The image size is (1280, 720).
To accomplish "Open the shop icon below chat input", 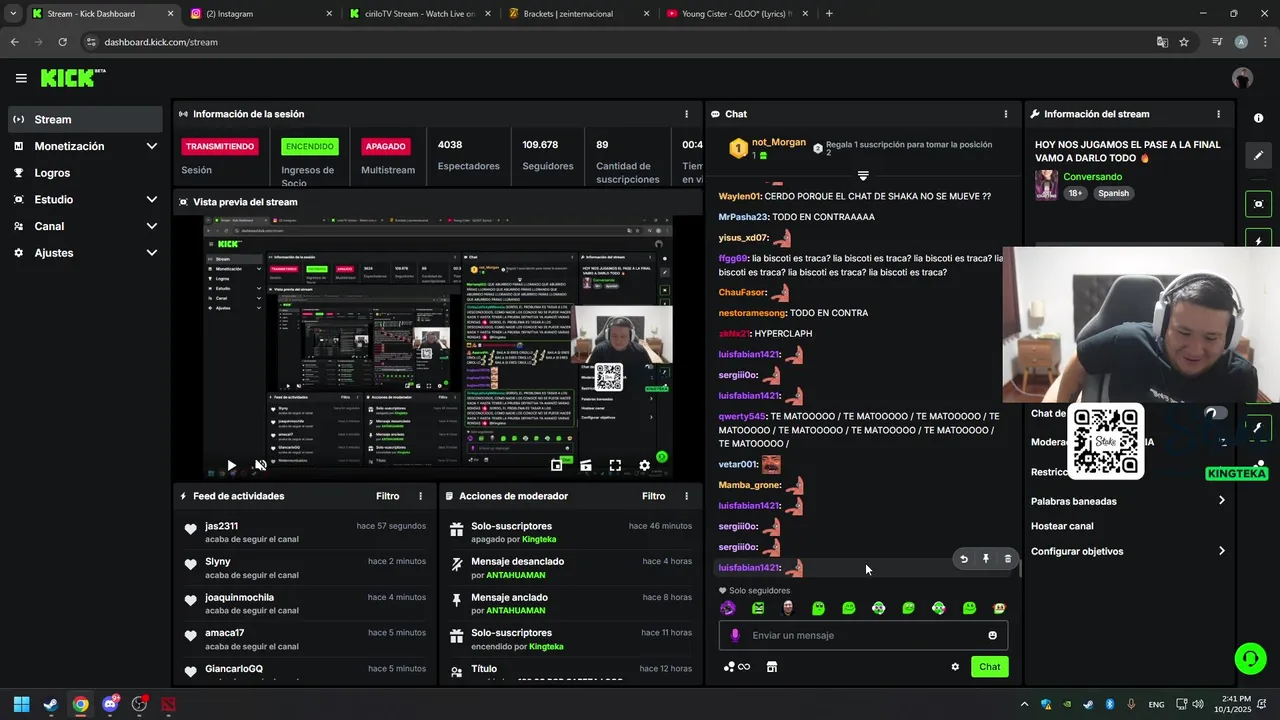I will coord(771,667).
